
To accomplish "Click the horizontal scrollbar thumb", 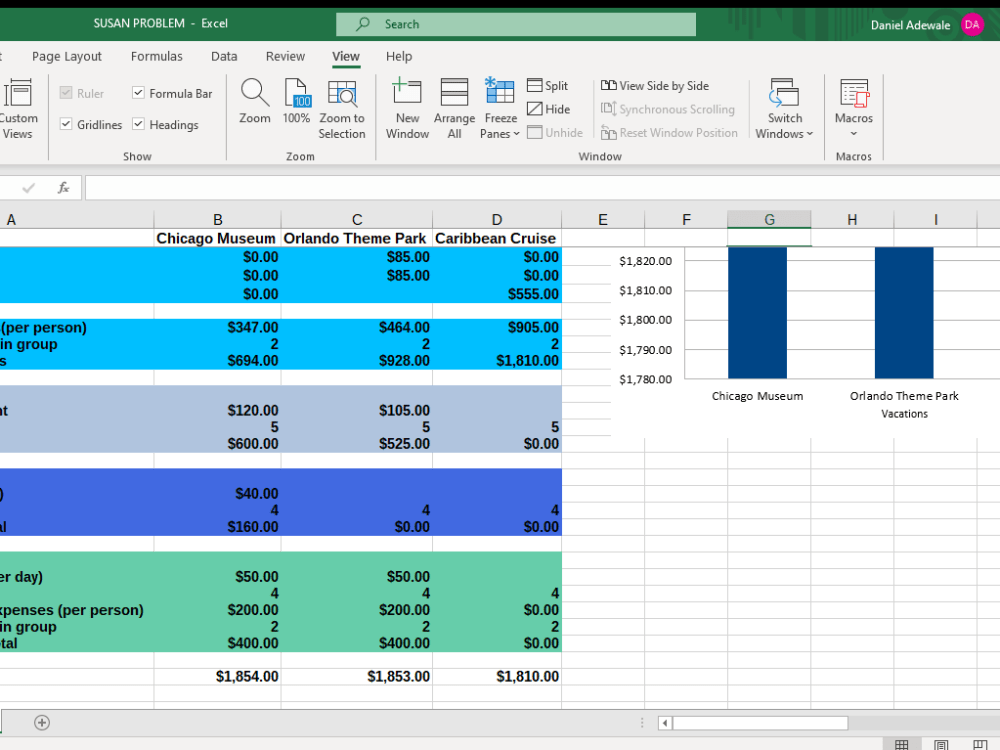I will click(760, 723).
